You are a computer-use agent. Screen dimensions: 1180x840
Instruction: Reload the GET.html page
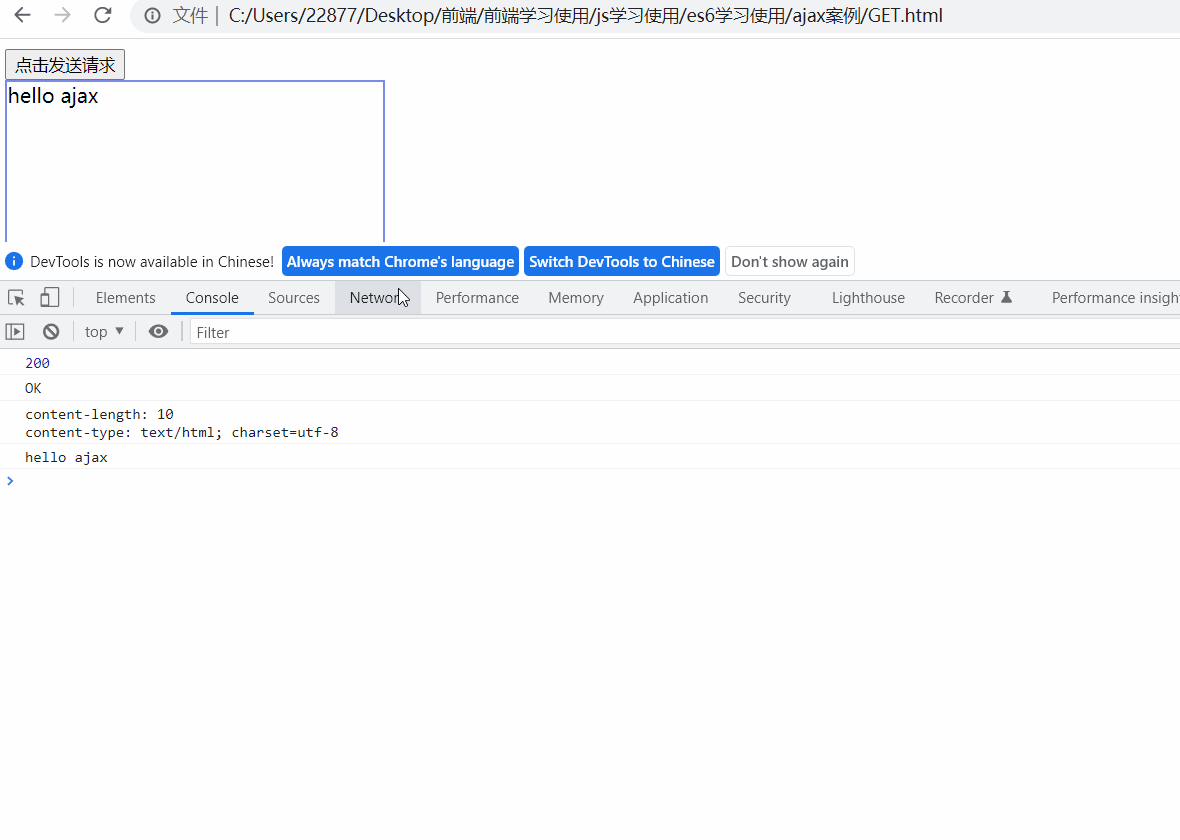point(102,15)
